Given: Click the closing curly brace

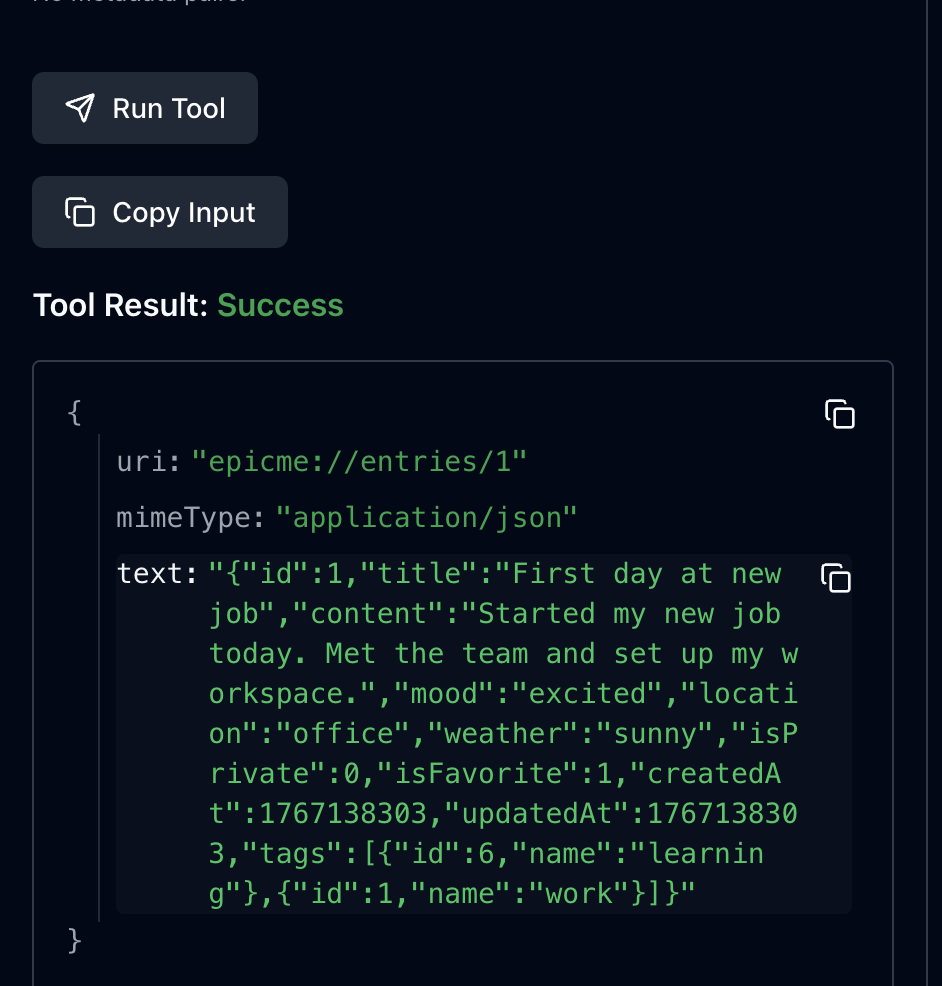Looking at the screenshot, I should coord(73,941).
